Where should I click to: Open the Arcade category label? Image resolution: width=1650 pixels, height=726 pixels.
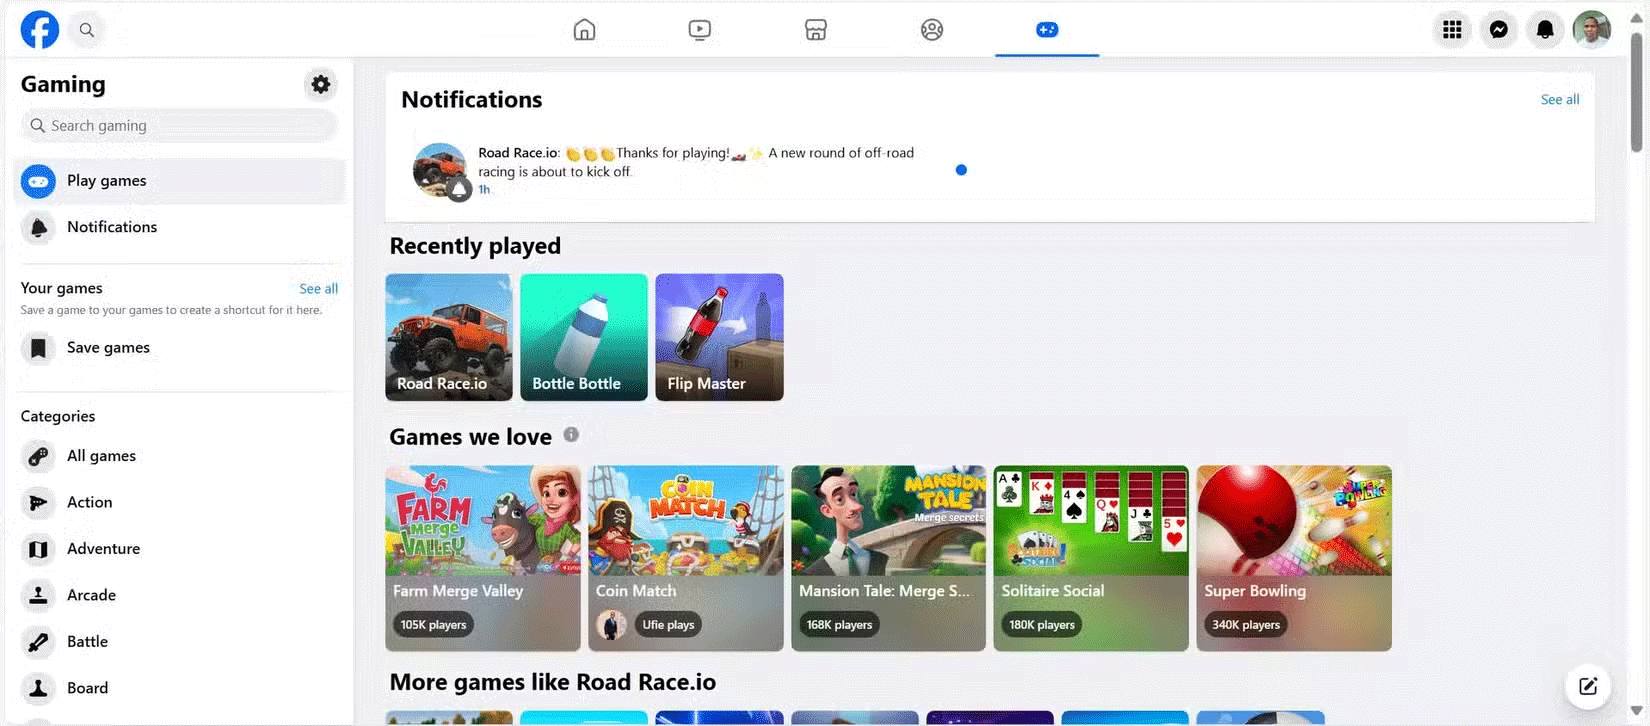click(92, 595)
